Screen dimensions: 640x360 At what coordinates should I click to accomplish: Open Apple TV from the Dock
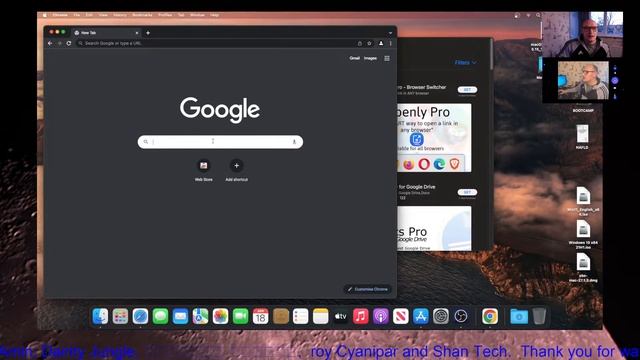point(340,316)
